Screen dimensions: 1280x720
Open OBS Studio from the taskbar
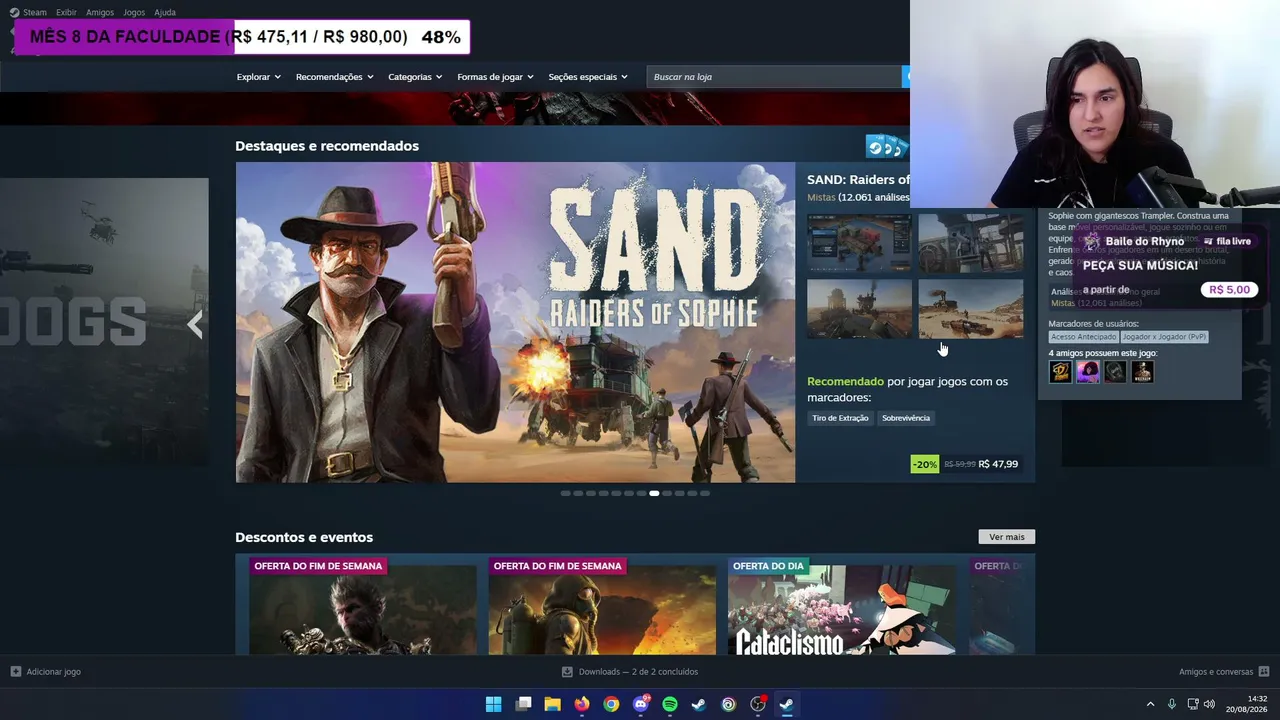[x=758, y=704]
